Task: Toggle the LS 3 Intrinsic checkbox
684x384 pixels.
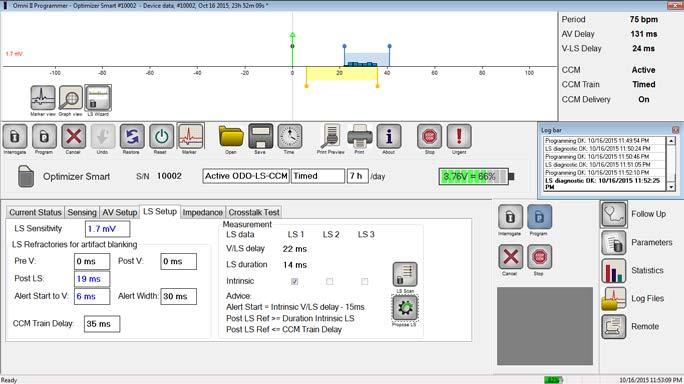Action: 365,281
